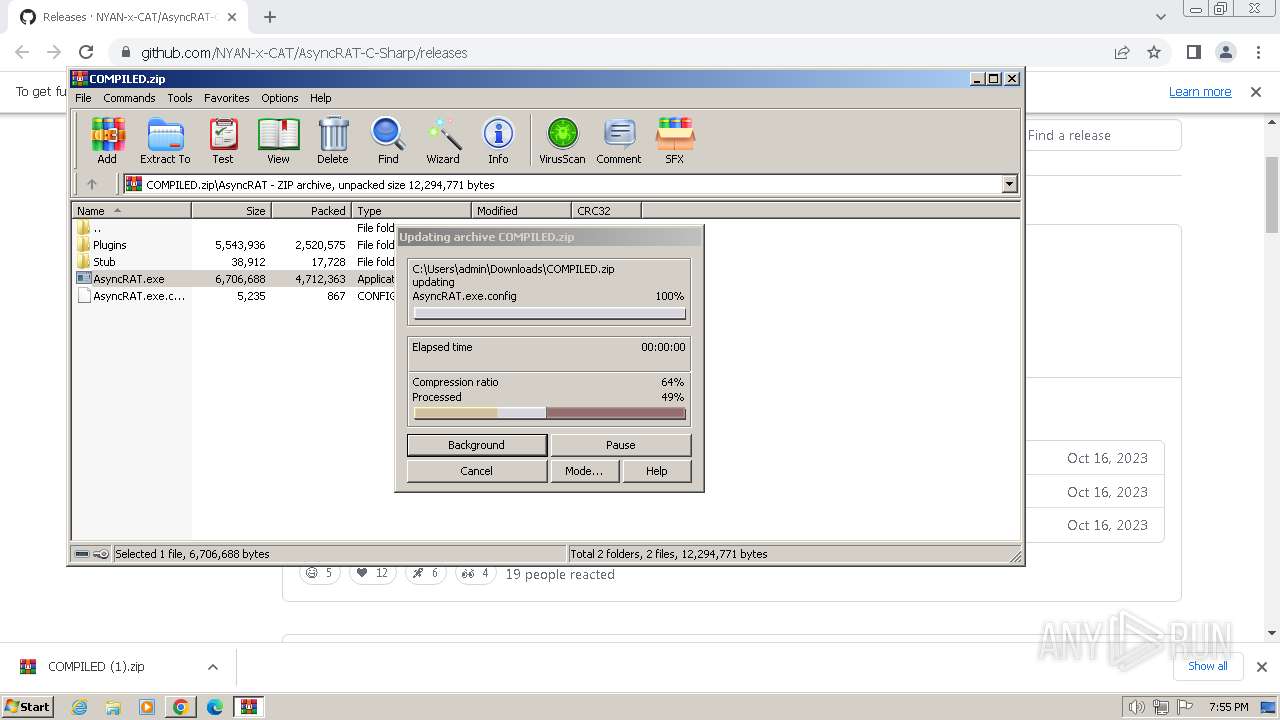Reload the Chrome page

[x=86, y=52]
